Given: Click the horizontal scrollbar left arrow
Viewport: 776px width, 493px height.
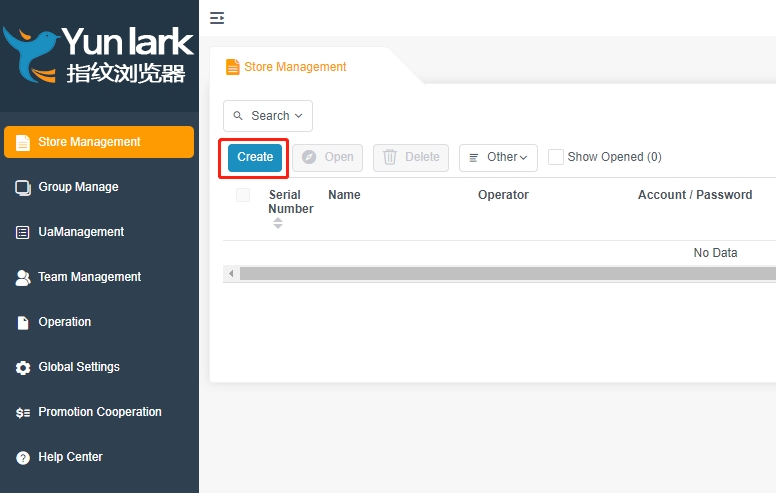Looking at the screenshot, I should coord(231,273).
